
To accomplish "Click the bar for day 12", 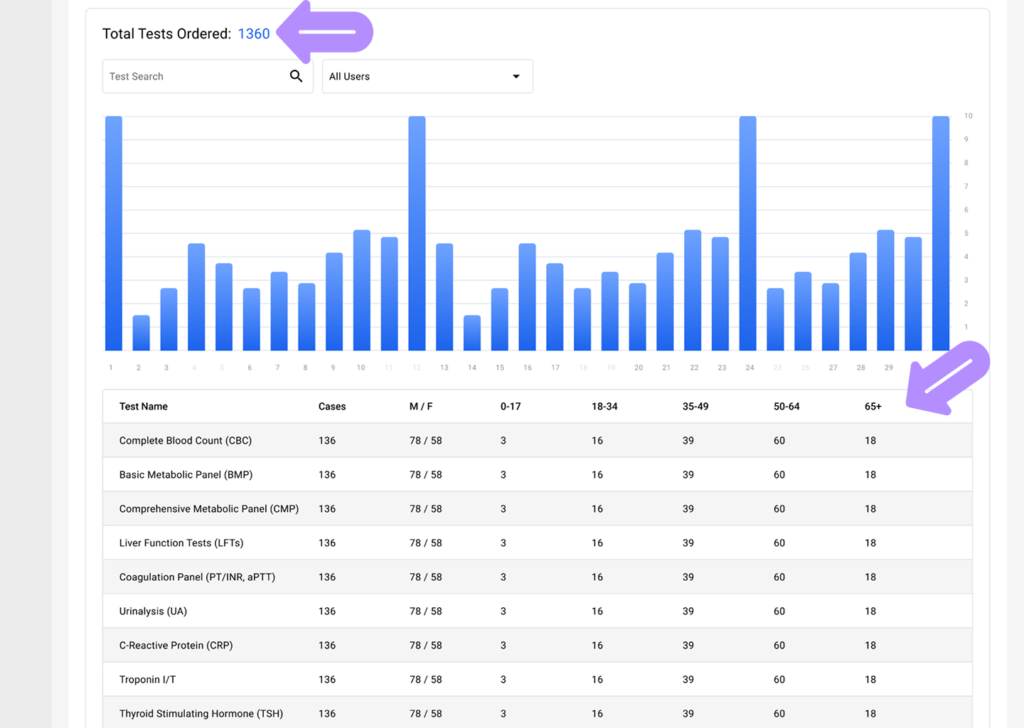I will tap(417, 233).
